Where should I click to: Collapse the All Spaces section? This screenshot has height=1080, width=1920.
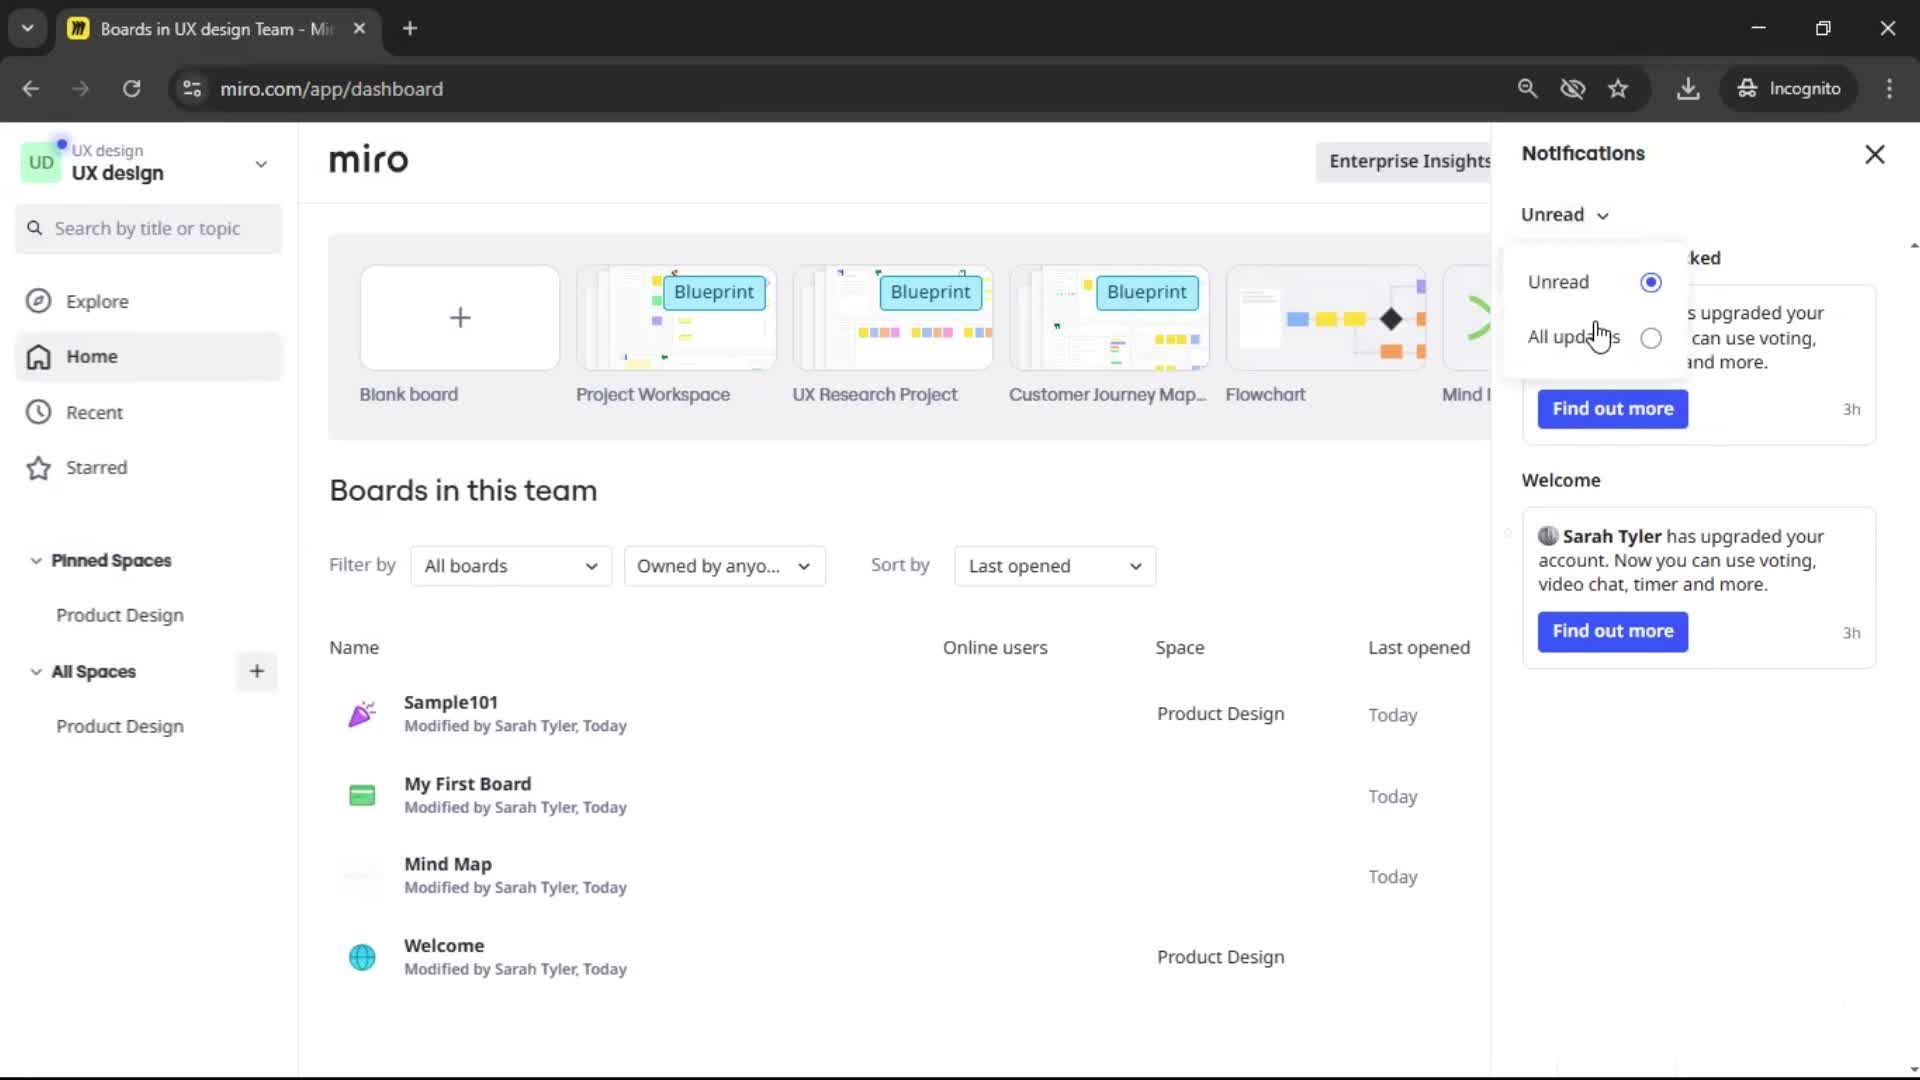(36, 672)
